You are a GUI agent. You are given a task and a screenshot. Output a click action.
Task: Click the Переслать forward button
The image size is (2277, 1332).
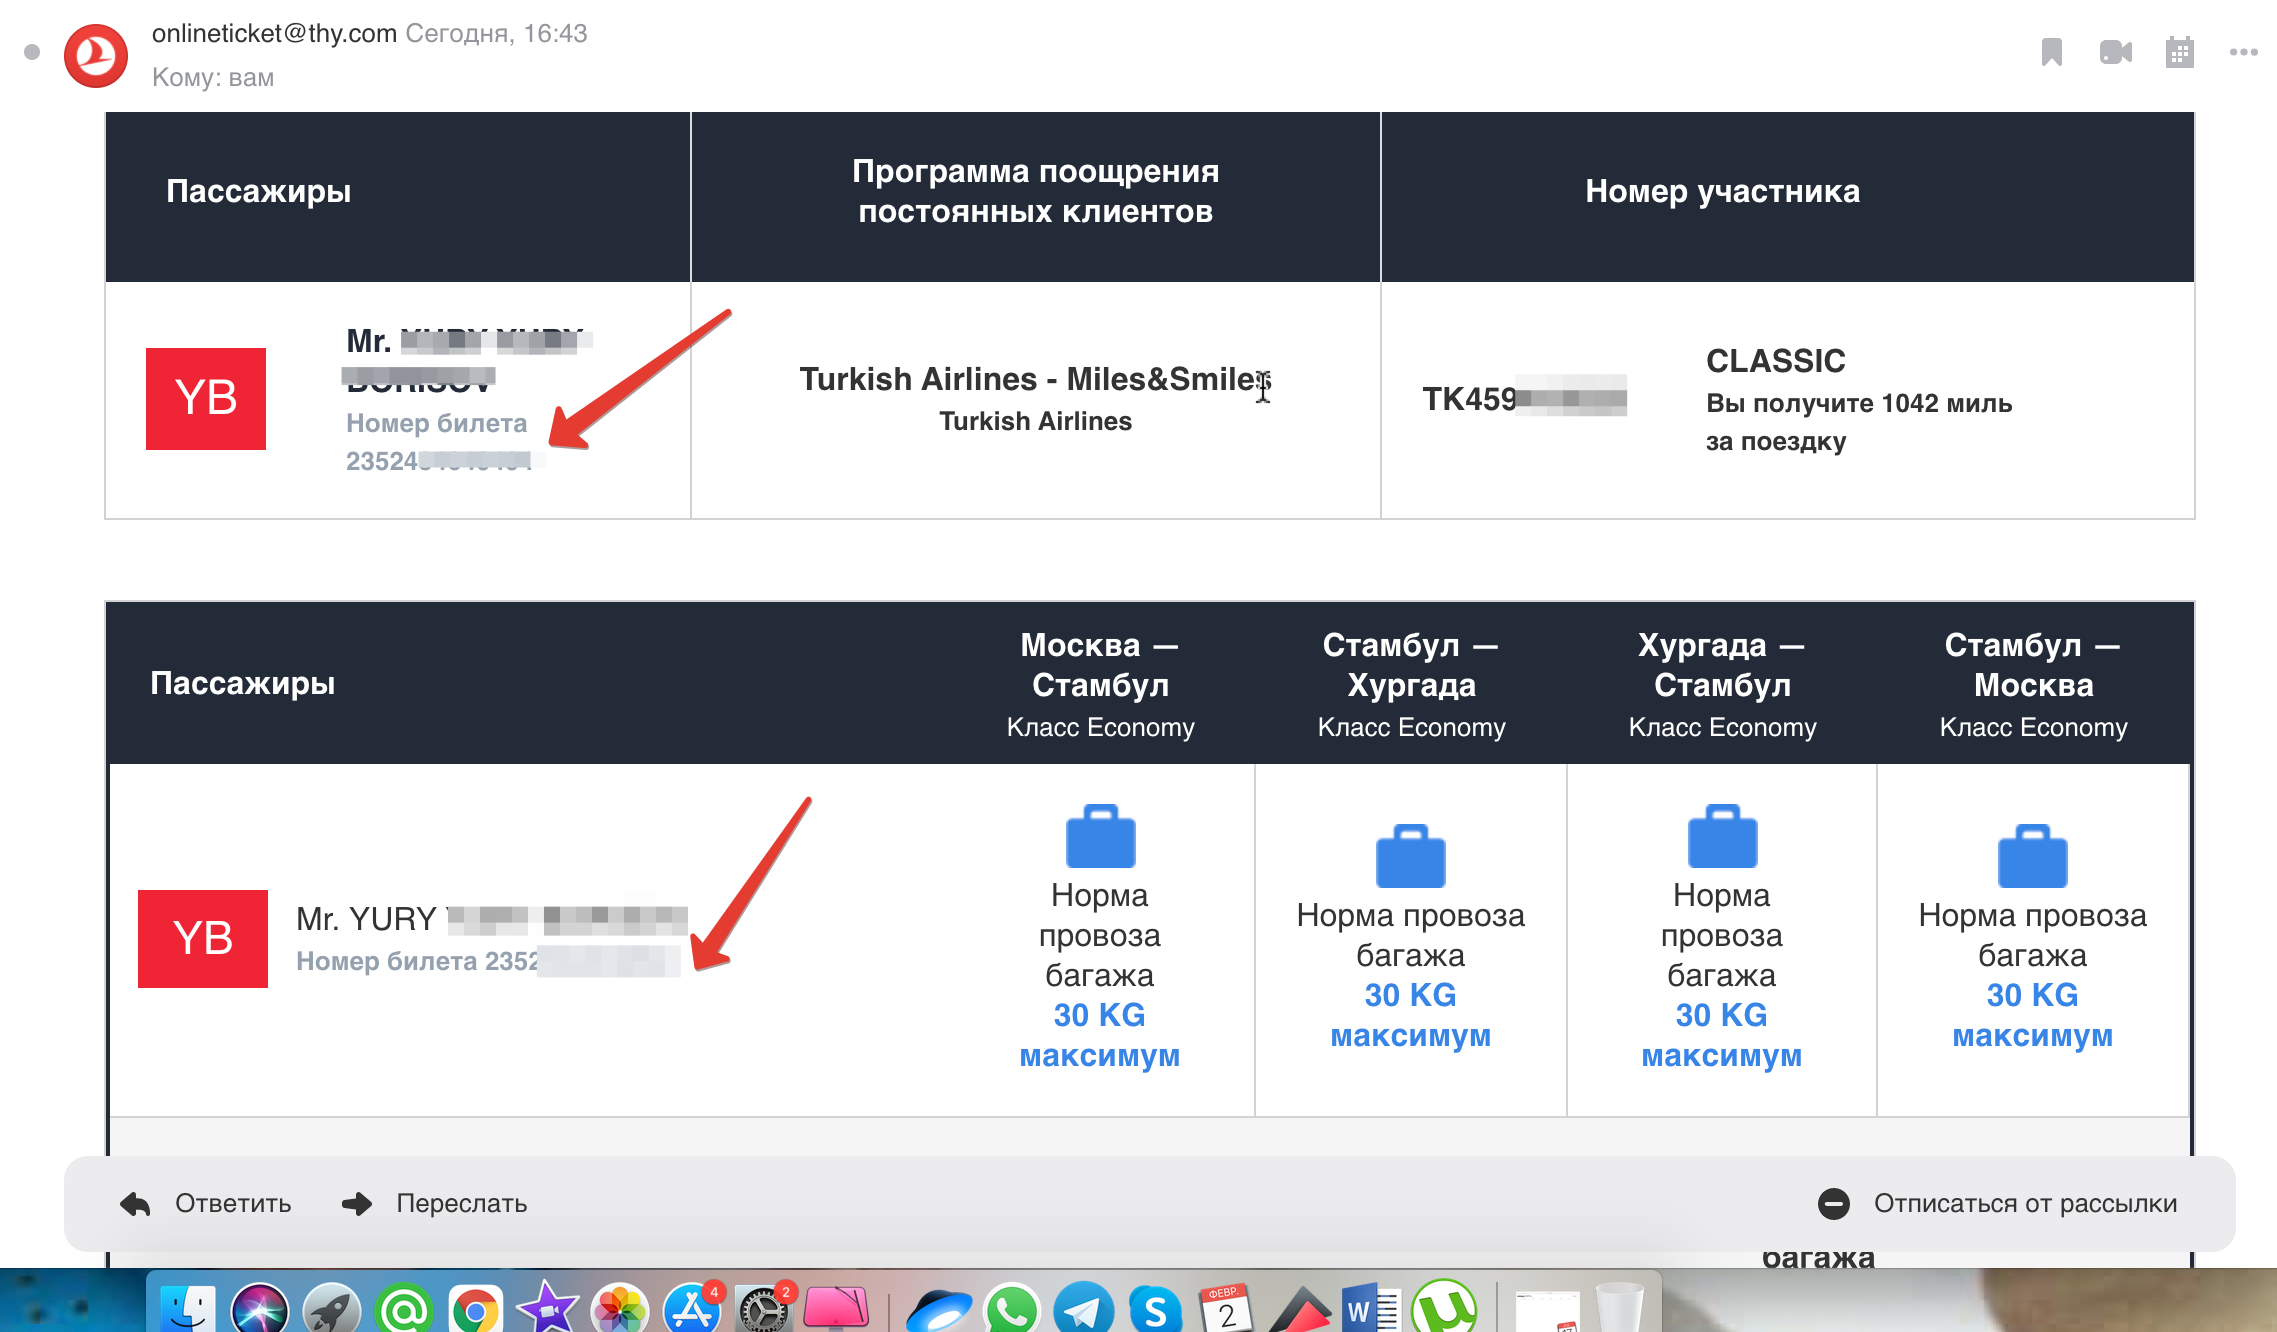434,1203
